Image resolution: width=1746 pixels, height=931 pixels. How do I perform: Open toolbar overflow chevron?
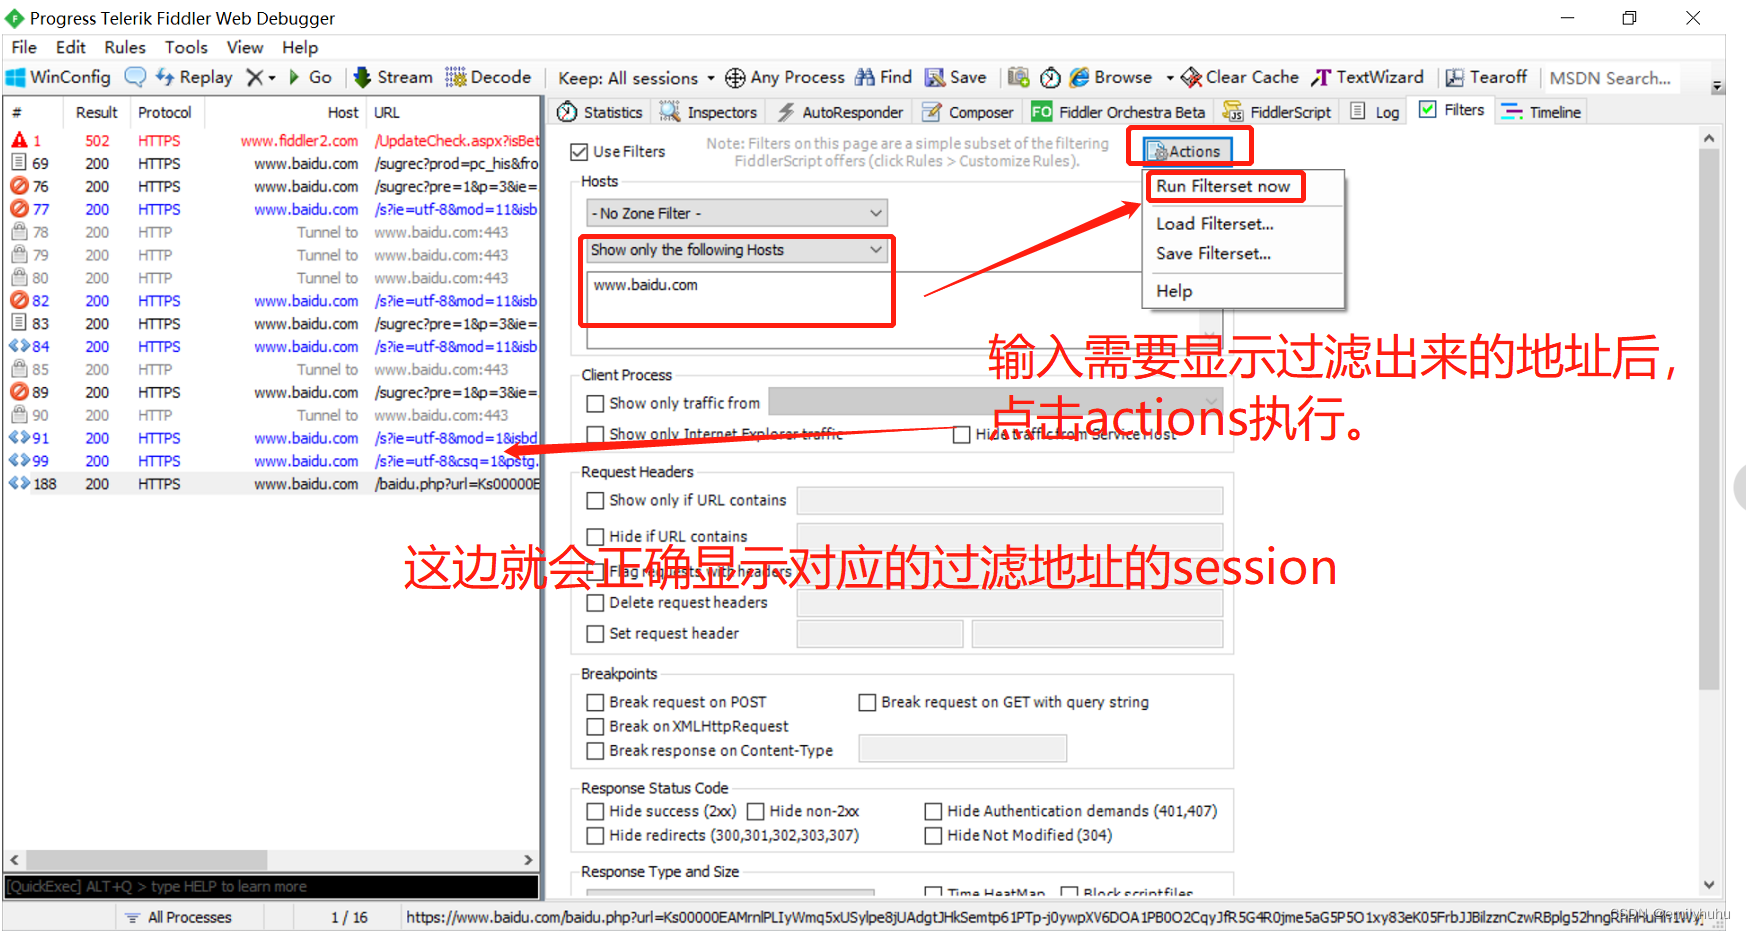coord(1717,87)
